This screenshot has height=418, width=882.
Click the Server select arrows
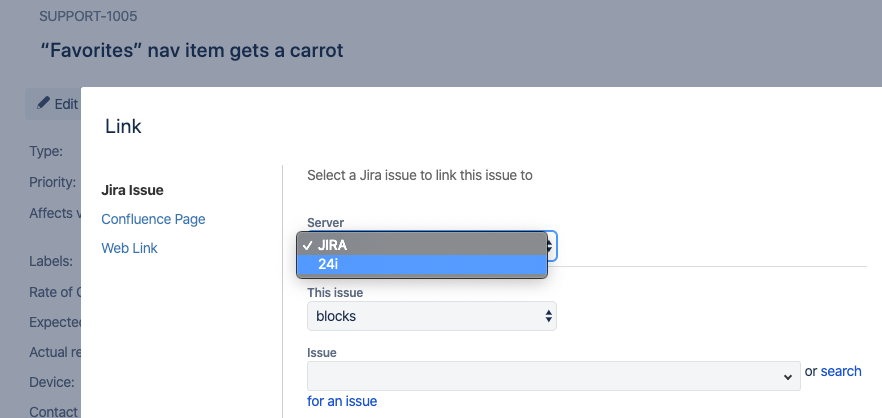click(x=551, y=246)
